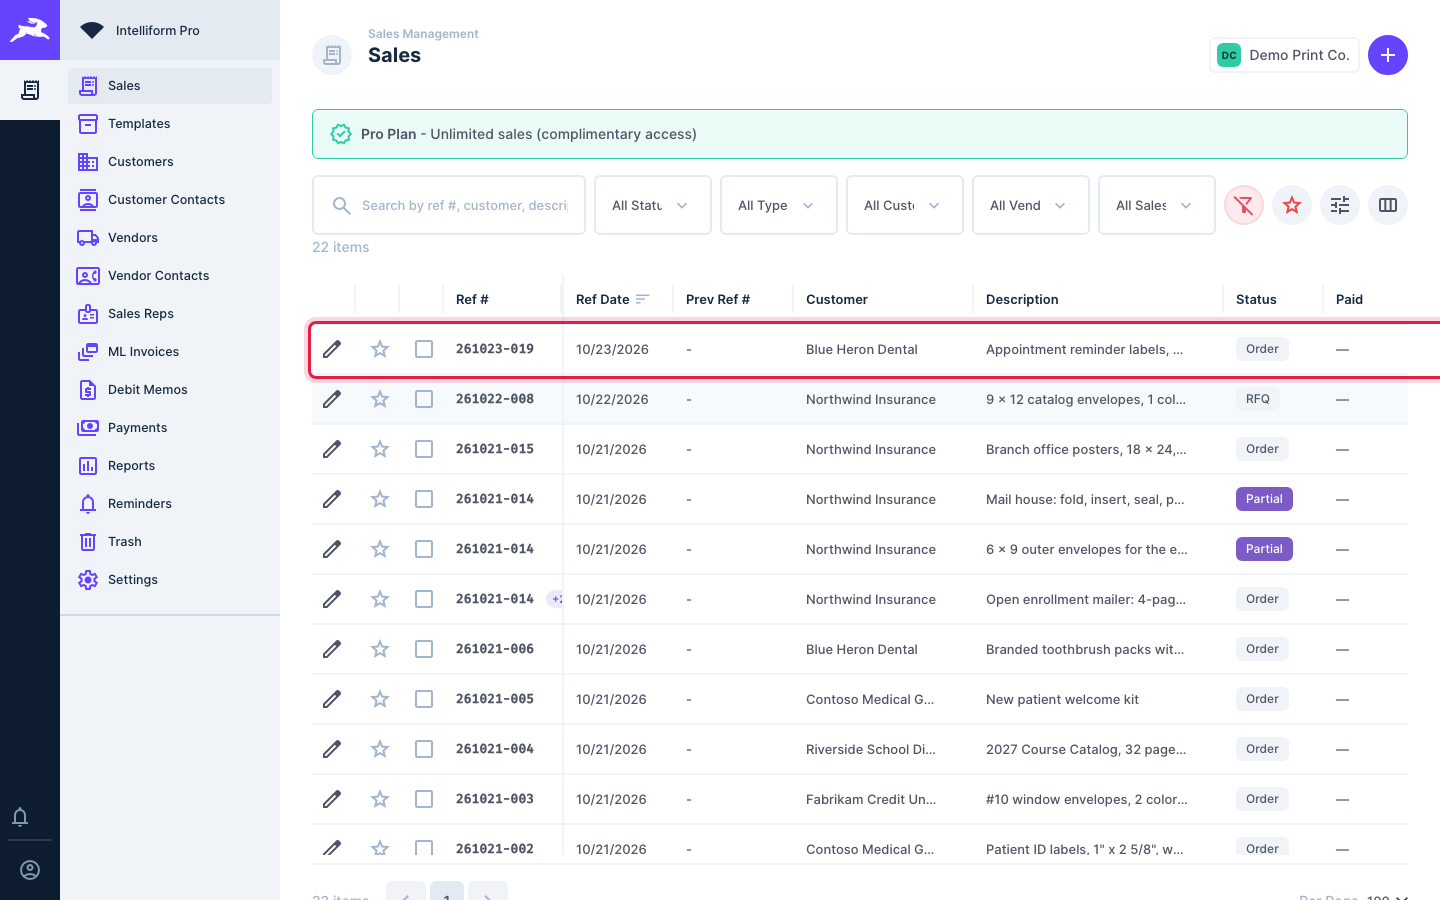Open the user account icon
This screenshot has width=1440, height=900.
(x=30, y=870)
